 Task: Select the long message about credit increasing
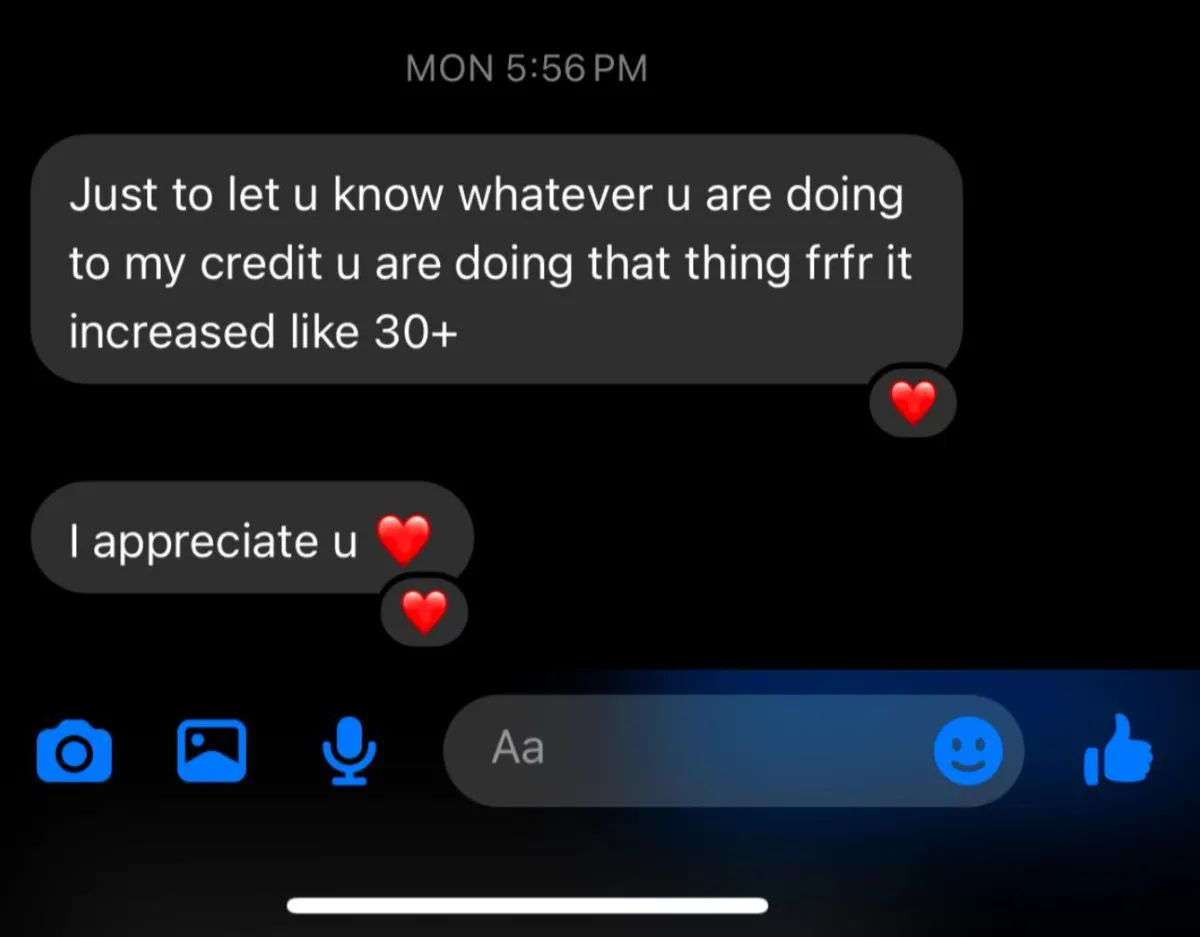(x=497, y=260)
